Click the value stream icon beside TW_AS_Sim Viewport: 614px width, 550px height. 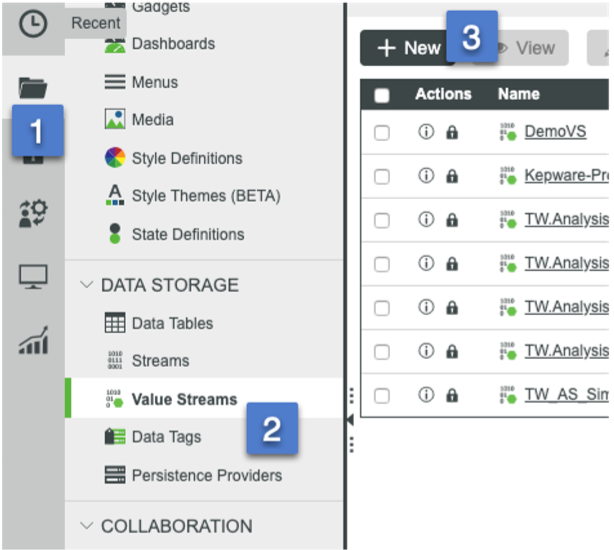point(508,395)
